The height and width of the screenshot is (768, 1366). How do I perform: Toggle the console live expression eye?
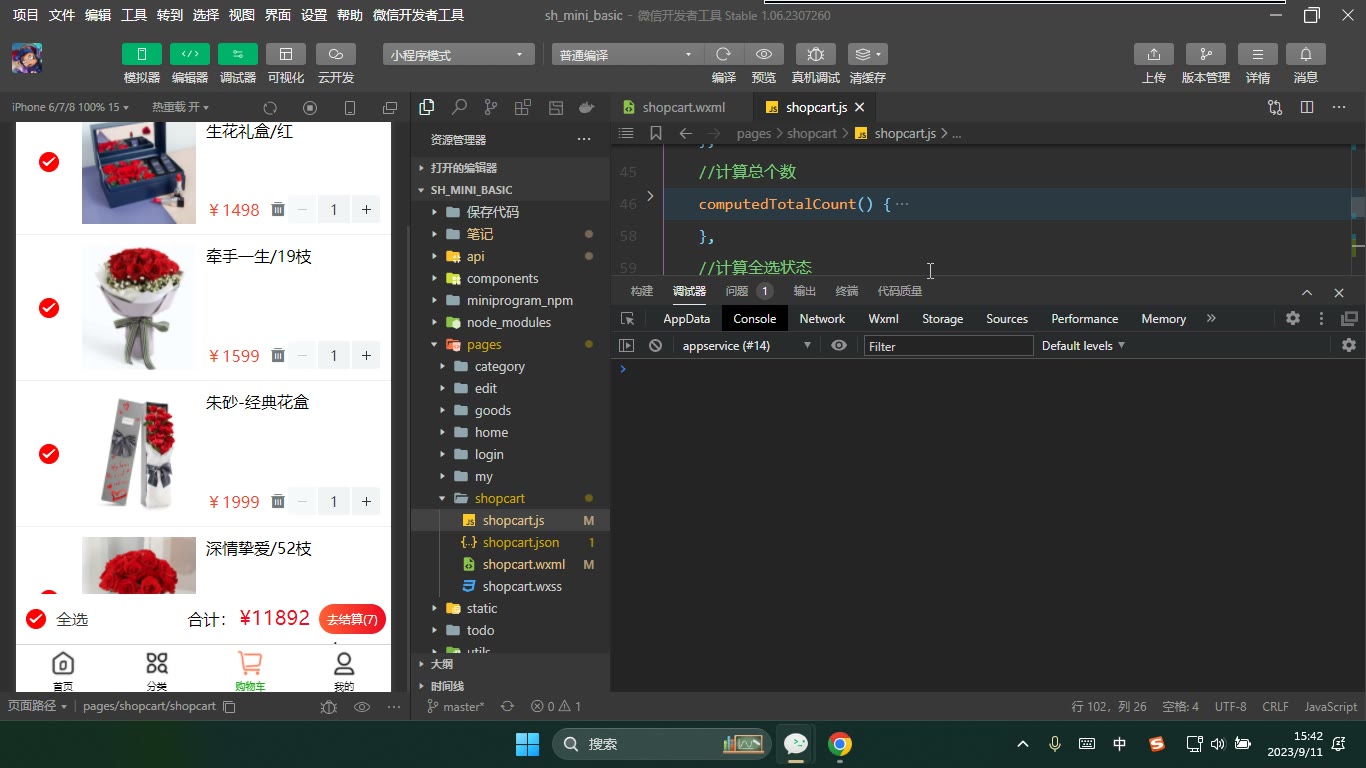839,345
